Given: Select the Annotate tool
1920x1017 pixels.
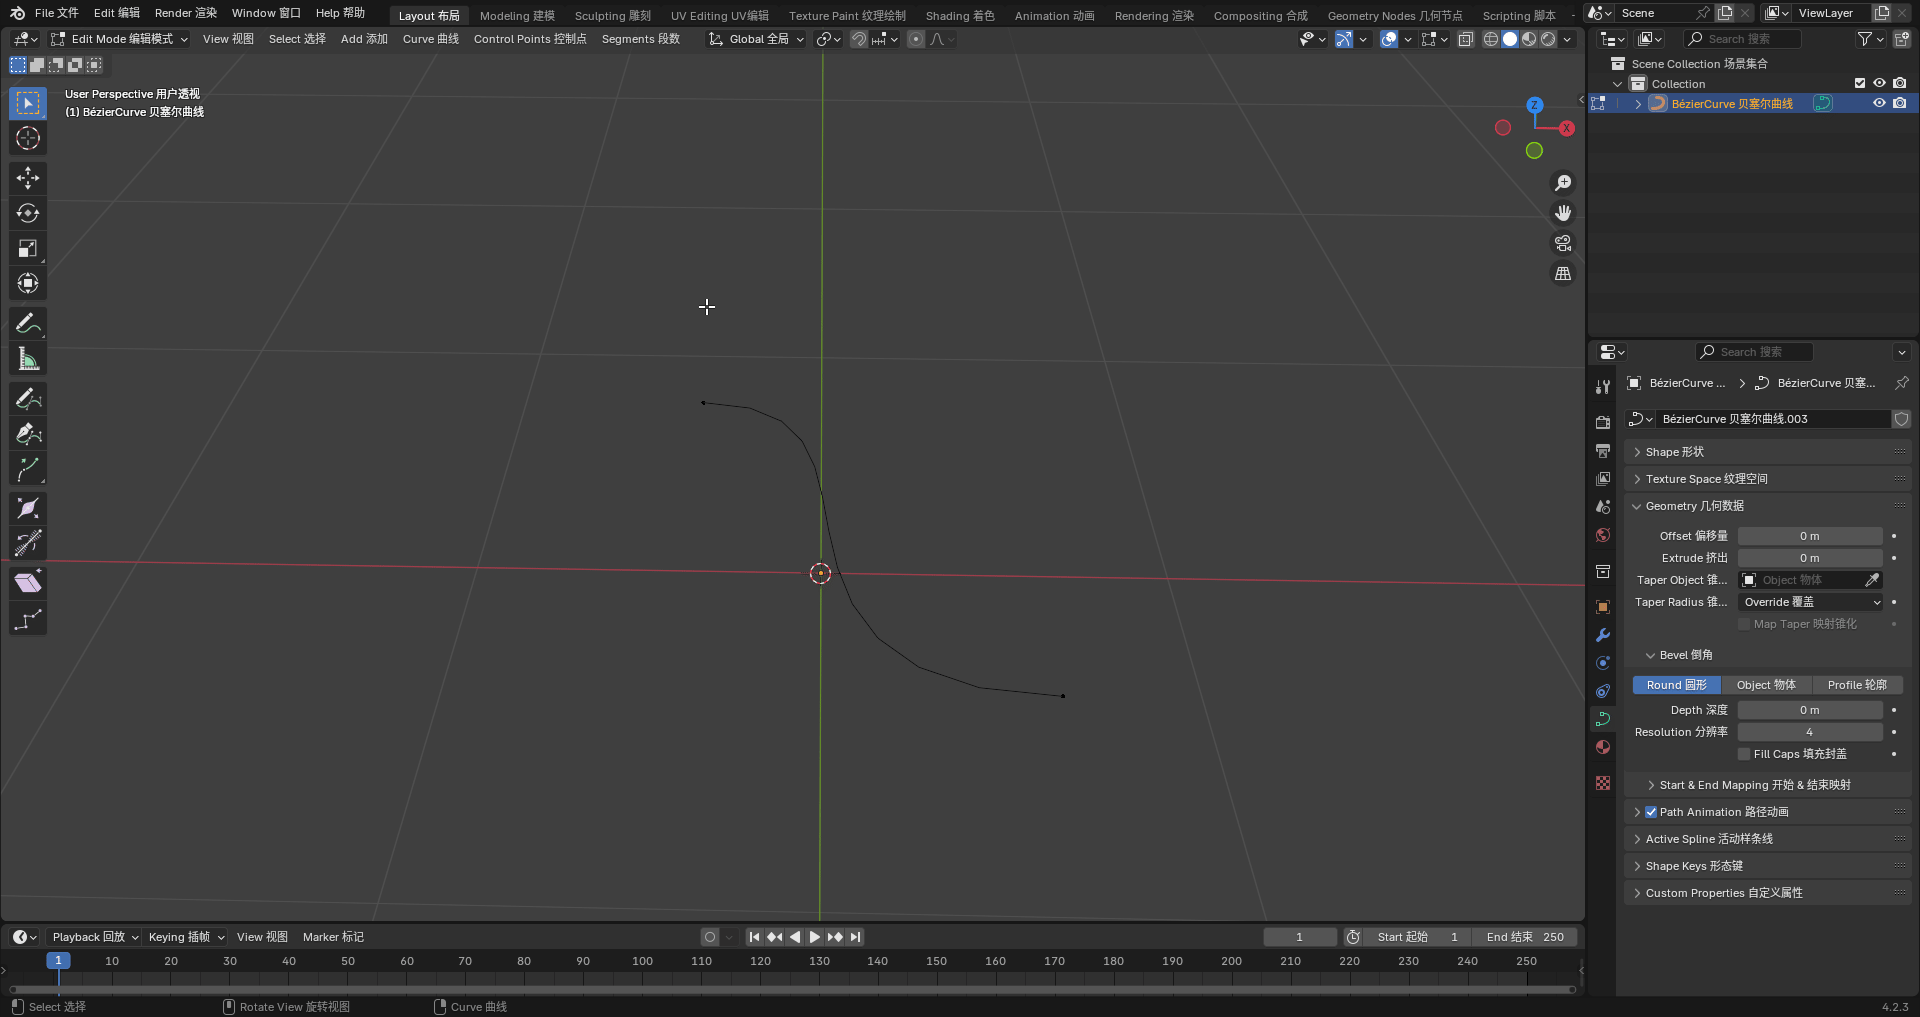Looking at the screenshot, I should [28, 323].
